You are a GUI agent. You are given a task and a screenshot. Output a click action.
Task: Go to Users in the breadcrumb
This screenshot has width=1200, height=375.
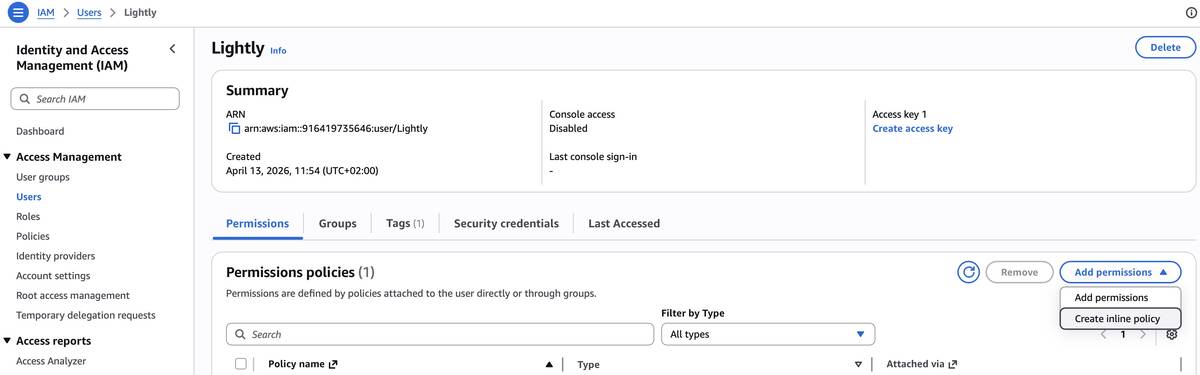tap(89, 13)
